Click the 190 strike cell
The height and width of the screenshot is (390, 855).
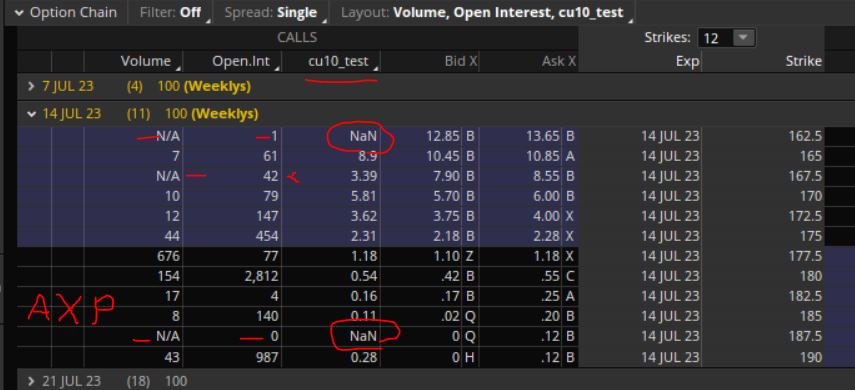(x=811, y=357)
